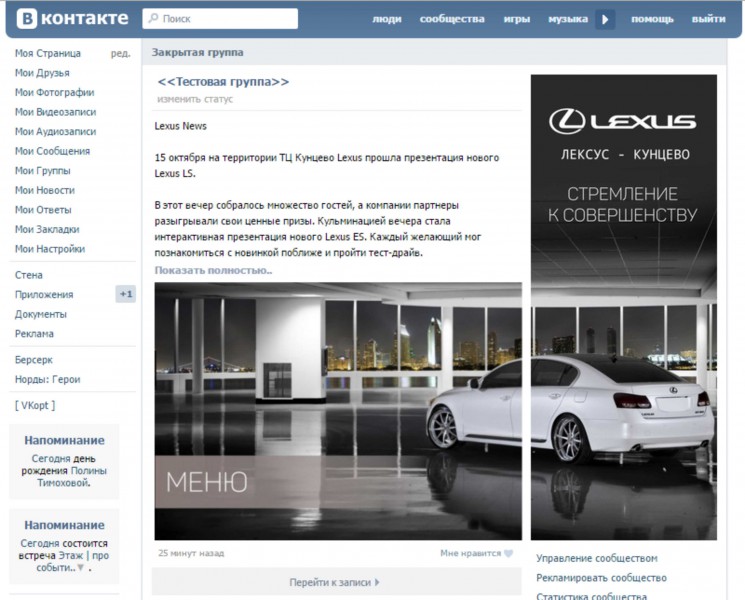
Task: Open the [ VKopt ] menu link
Action: point(35,405)
